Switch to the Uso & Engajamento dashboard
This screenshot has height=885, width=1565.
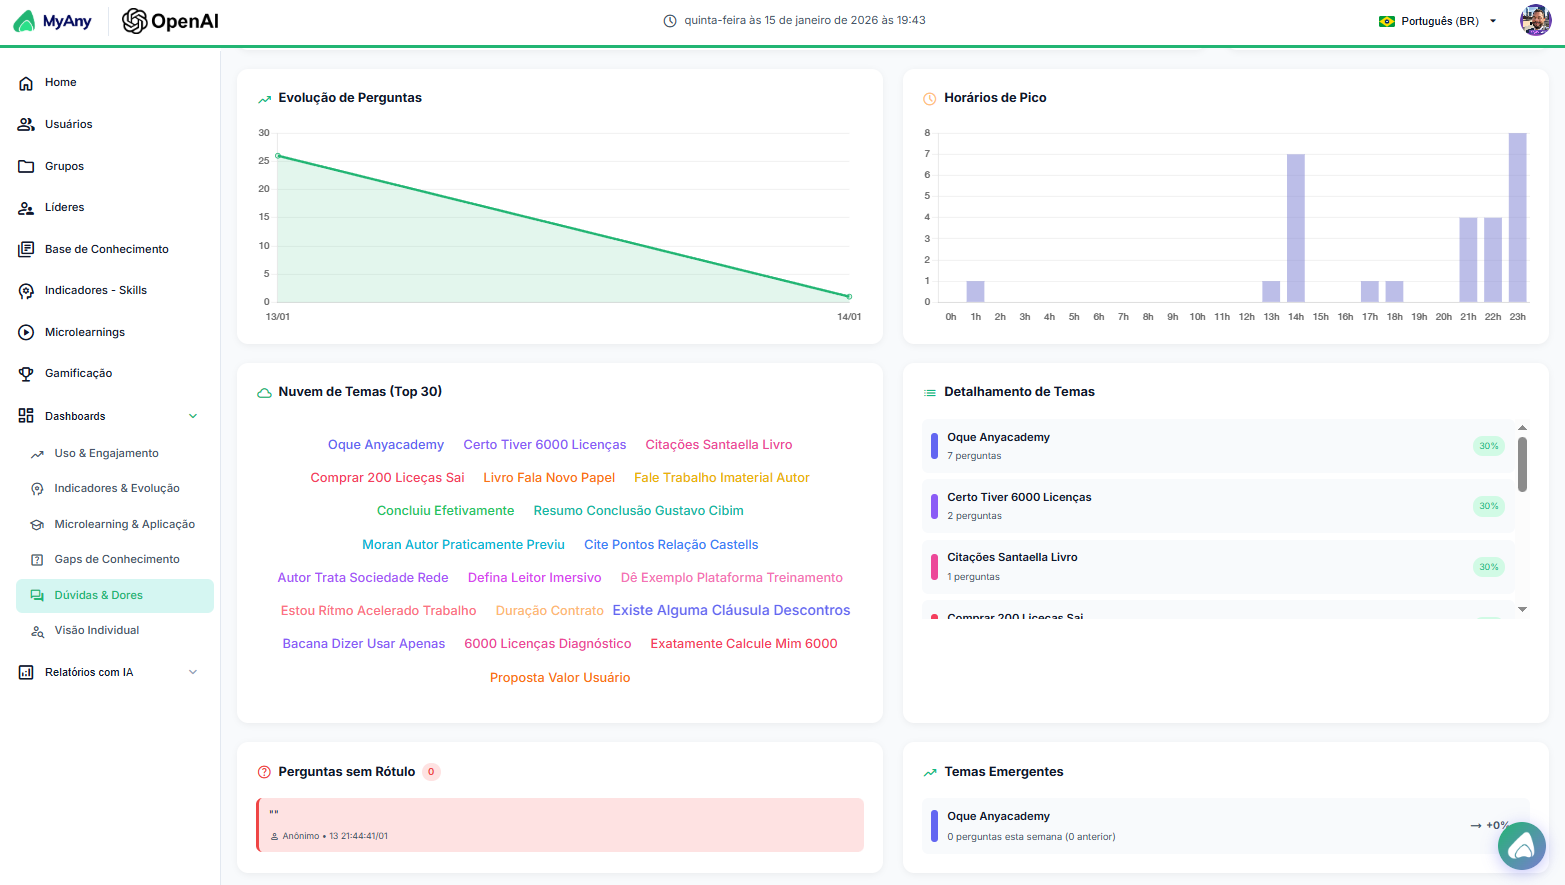click(108, 453)
